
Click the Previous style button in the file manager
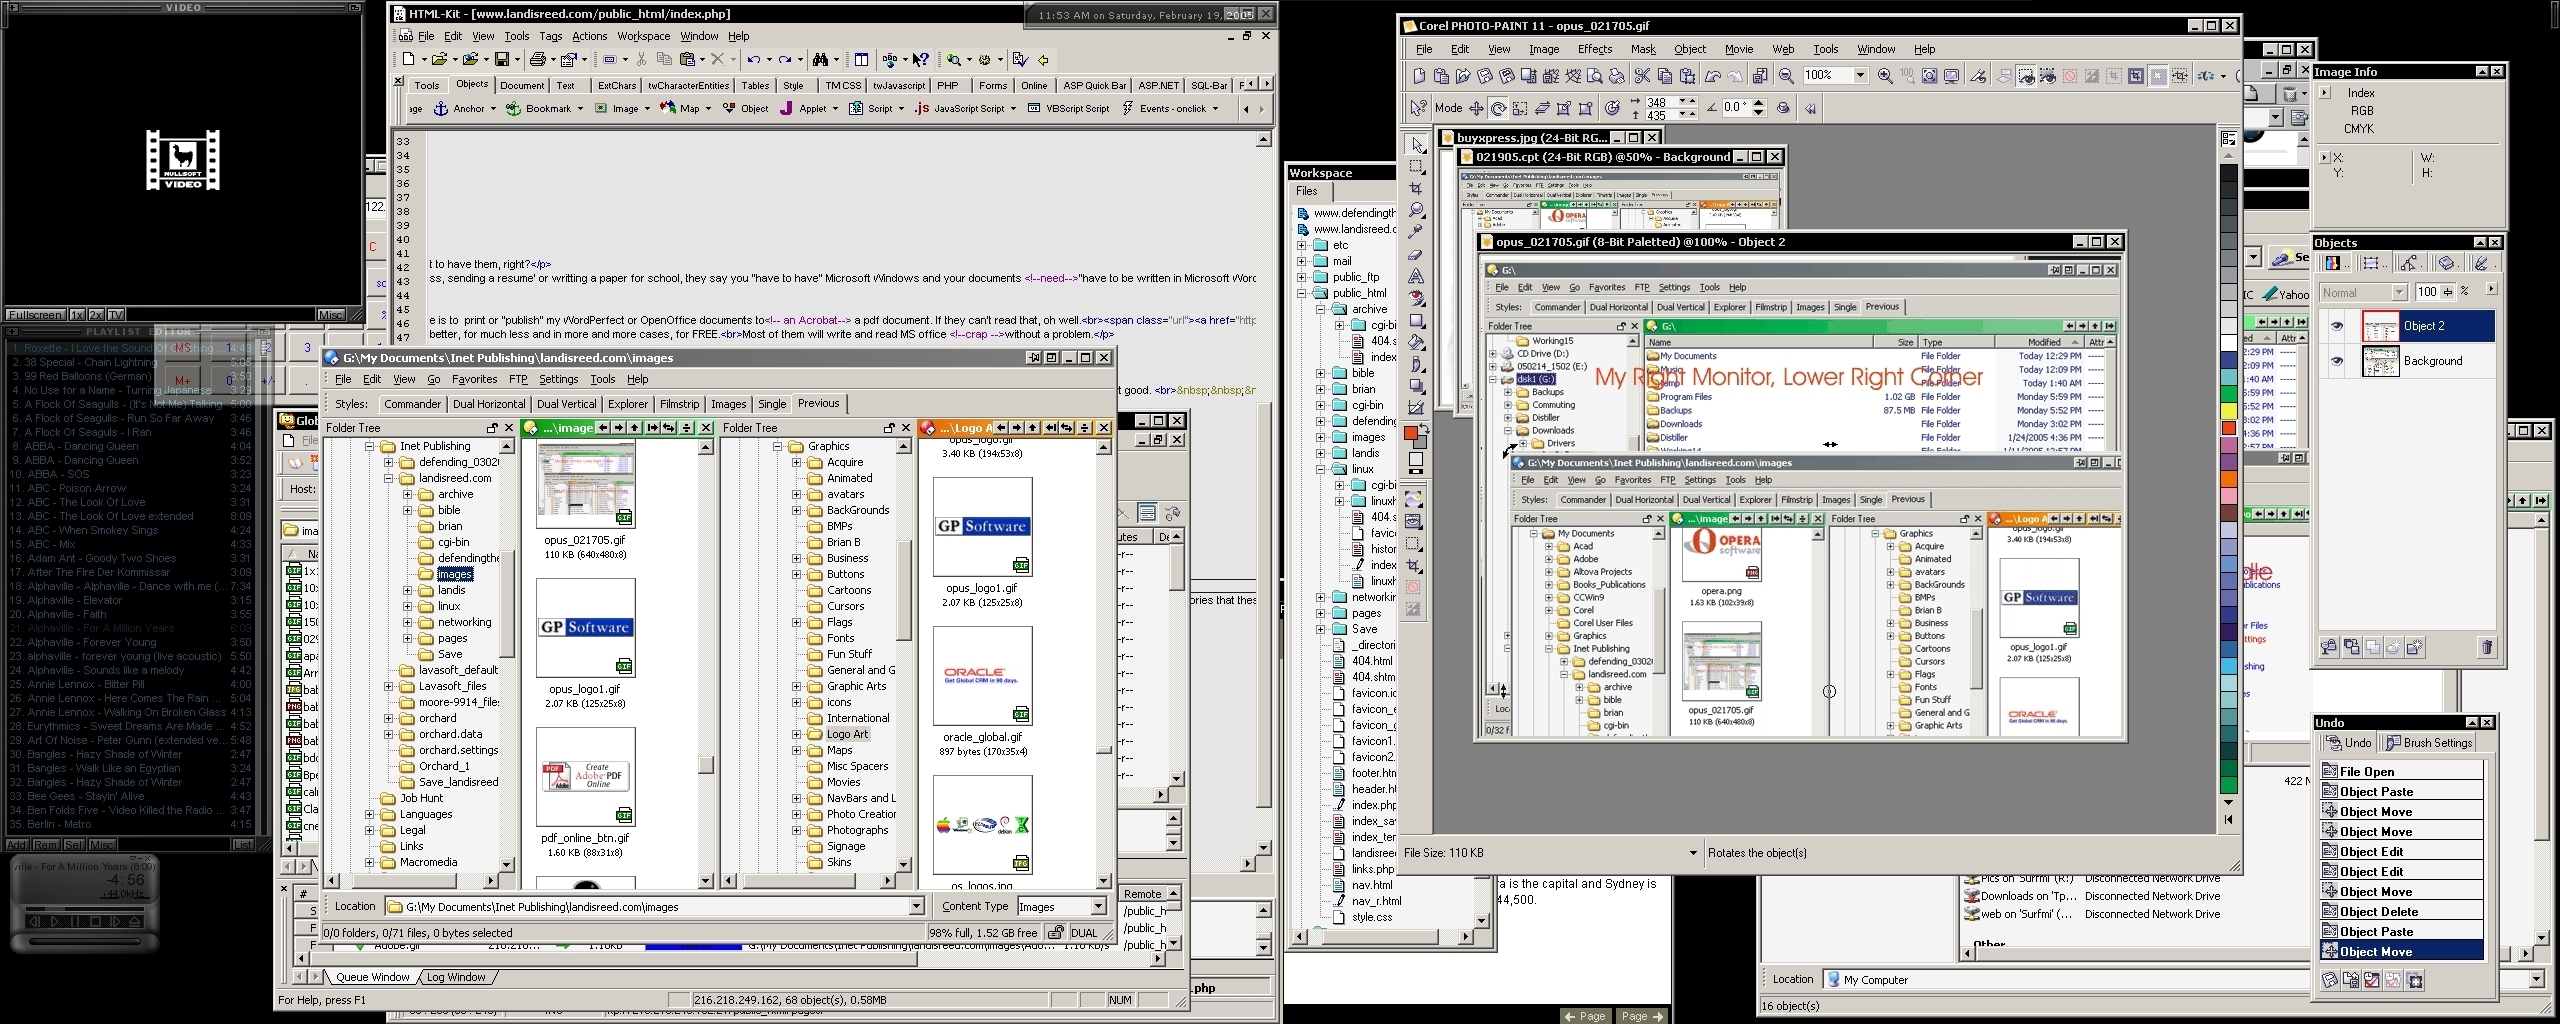pos(819,404)
